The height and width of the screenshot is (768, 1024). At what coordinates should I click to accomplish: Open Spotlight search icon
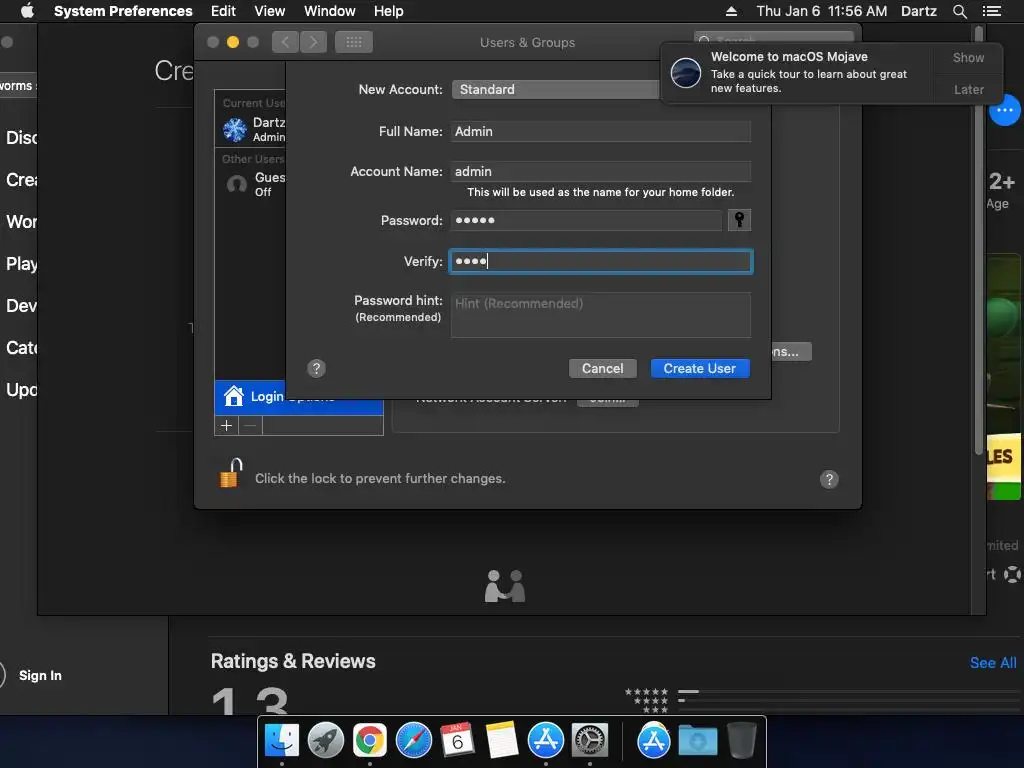click(959, 11)
